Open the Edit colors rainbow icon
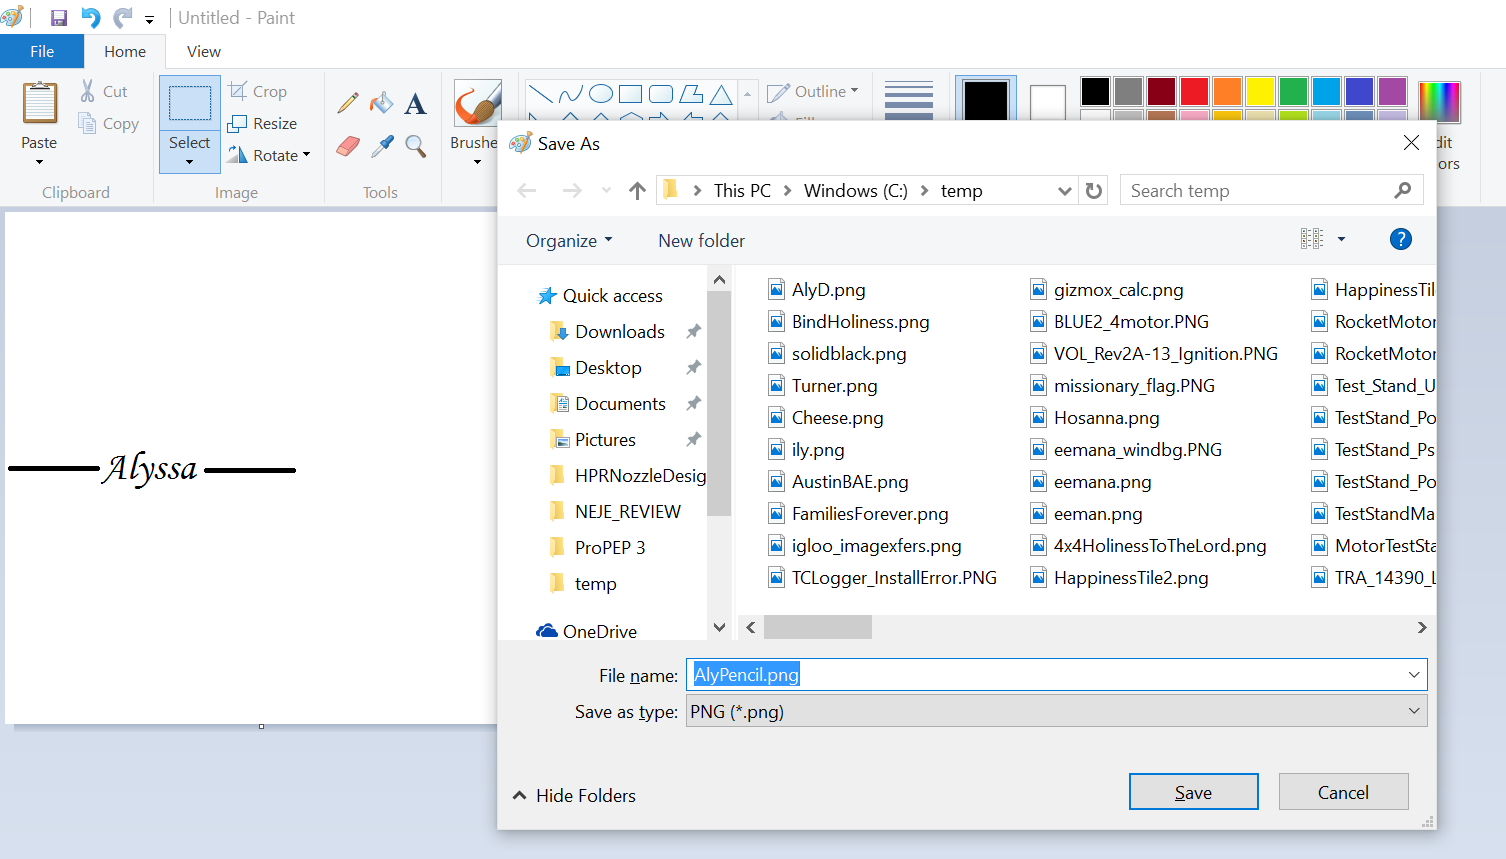Viewport: 1506px width, 859px height. [x=1439, y=102]
